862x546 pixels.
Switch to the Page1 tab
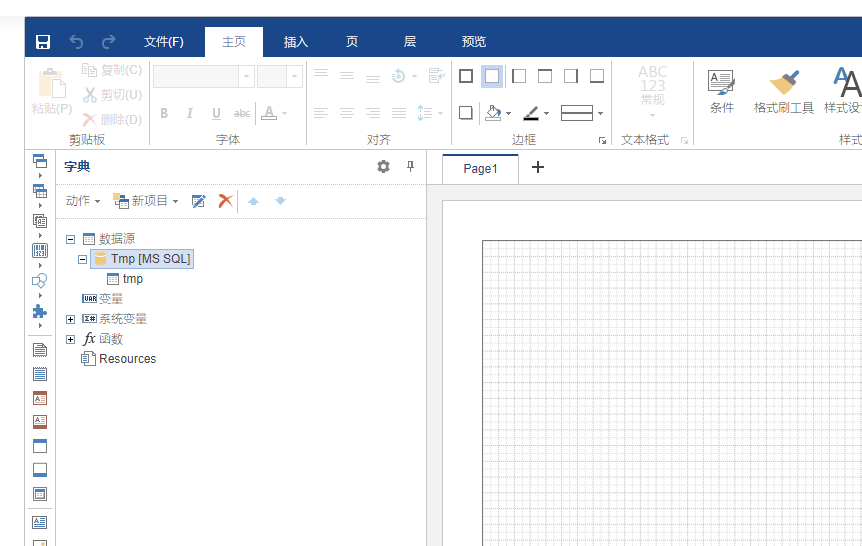[x=480, y=169]
